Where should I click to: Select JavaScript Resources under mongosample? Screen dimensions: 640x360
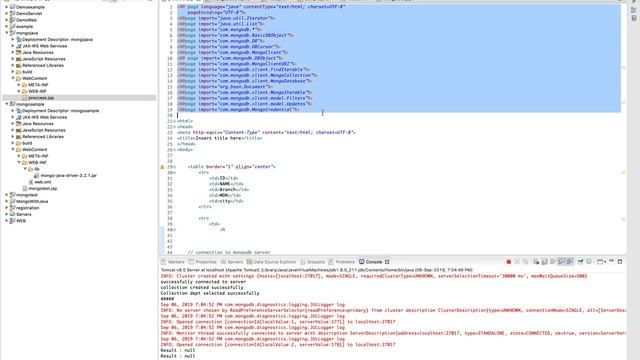(x=44, y=130)
